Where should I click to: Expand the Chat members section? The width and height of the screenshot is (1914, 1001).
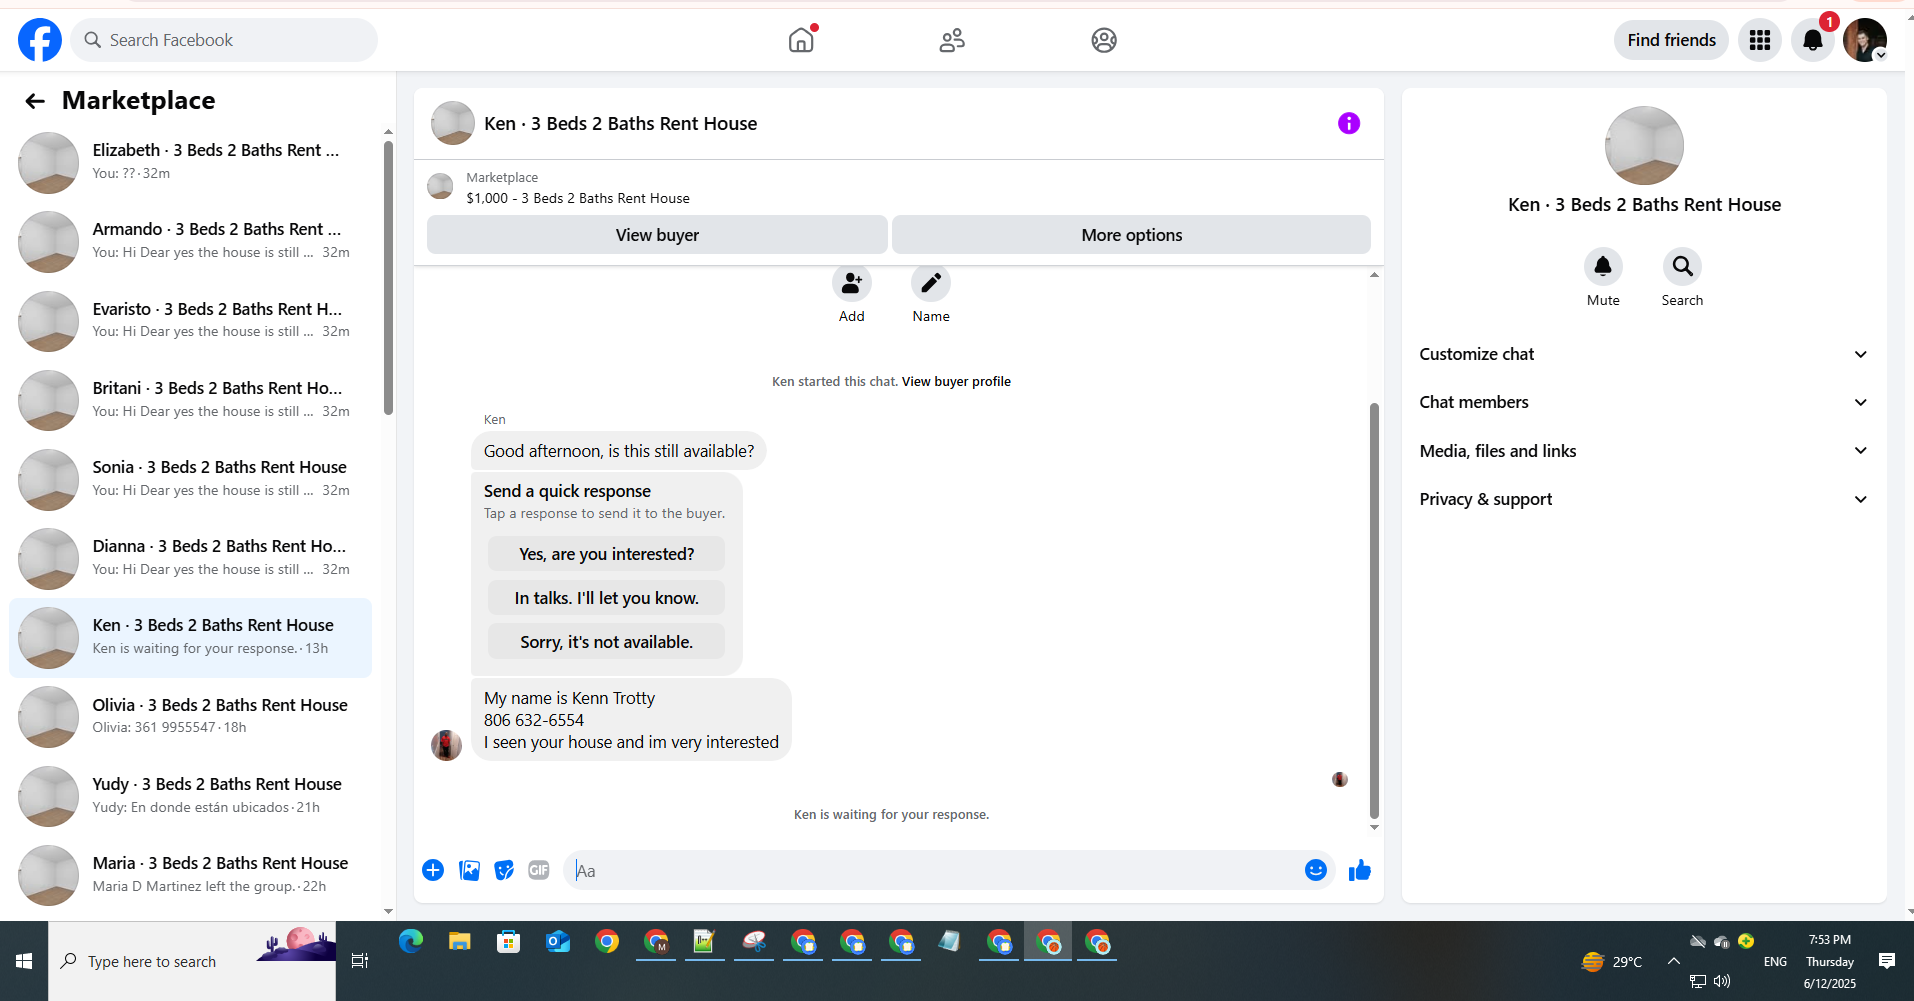coord(1644,402)
